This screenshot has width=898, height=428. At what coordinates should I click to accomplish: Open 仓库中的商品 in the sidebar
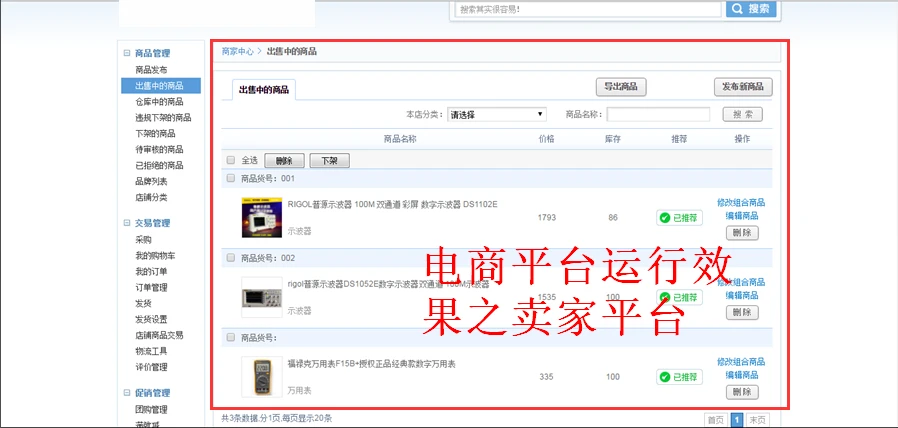click(159, 102)
